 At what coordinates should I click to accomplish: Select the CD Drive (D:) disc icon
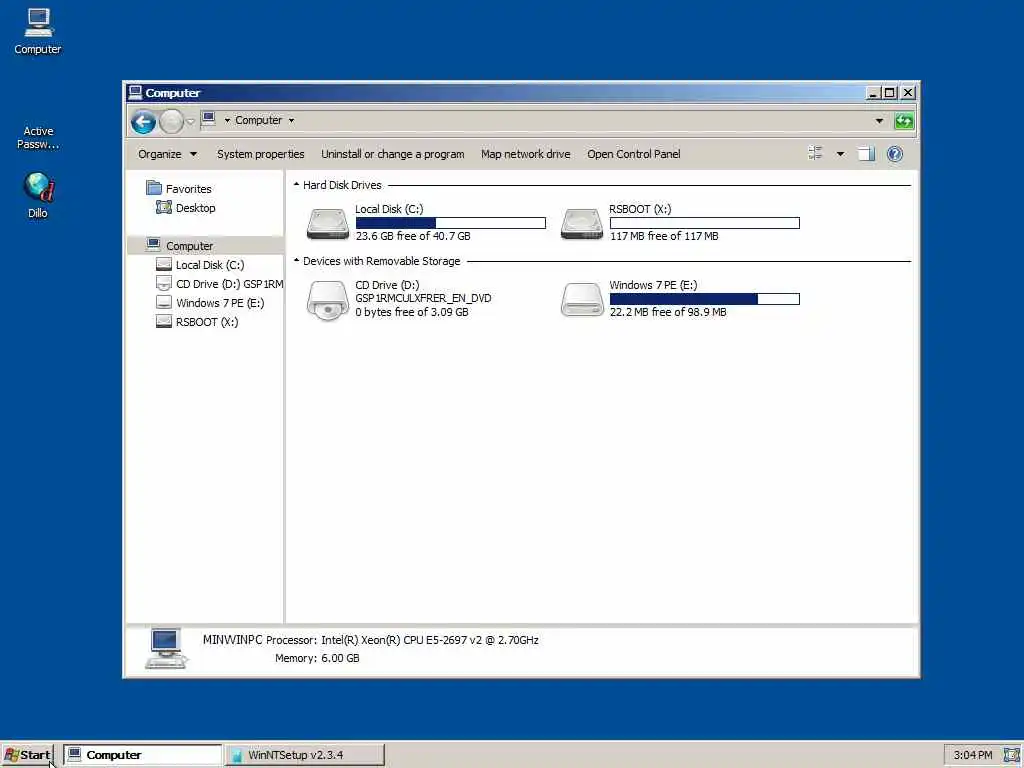click(328, 300)
